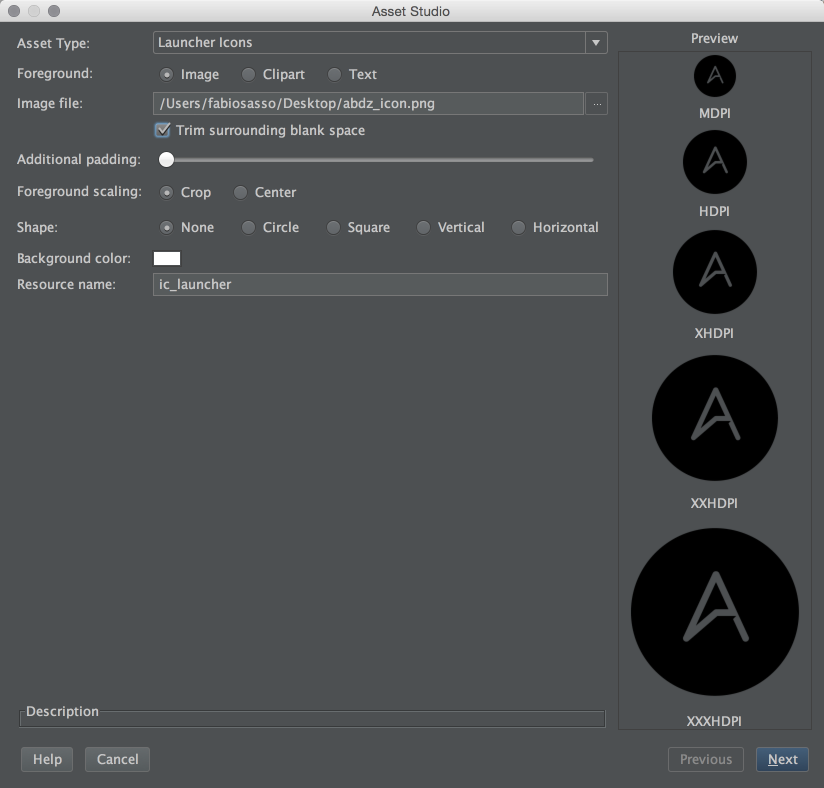Select the Clipart foreground radio button

click(x=248, y=75)
